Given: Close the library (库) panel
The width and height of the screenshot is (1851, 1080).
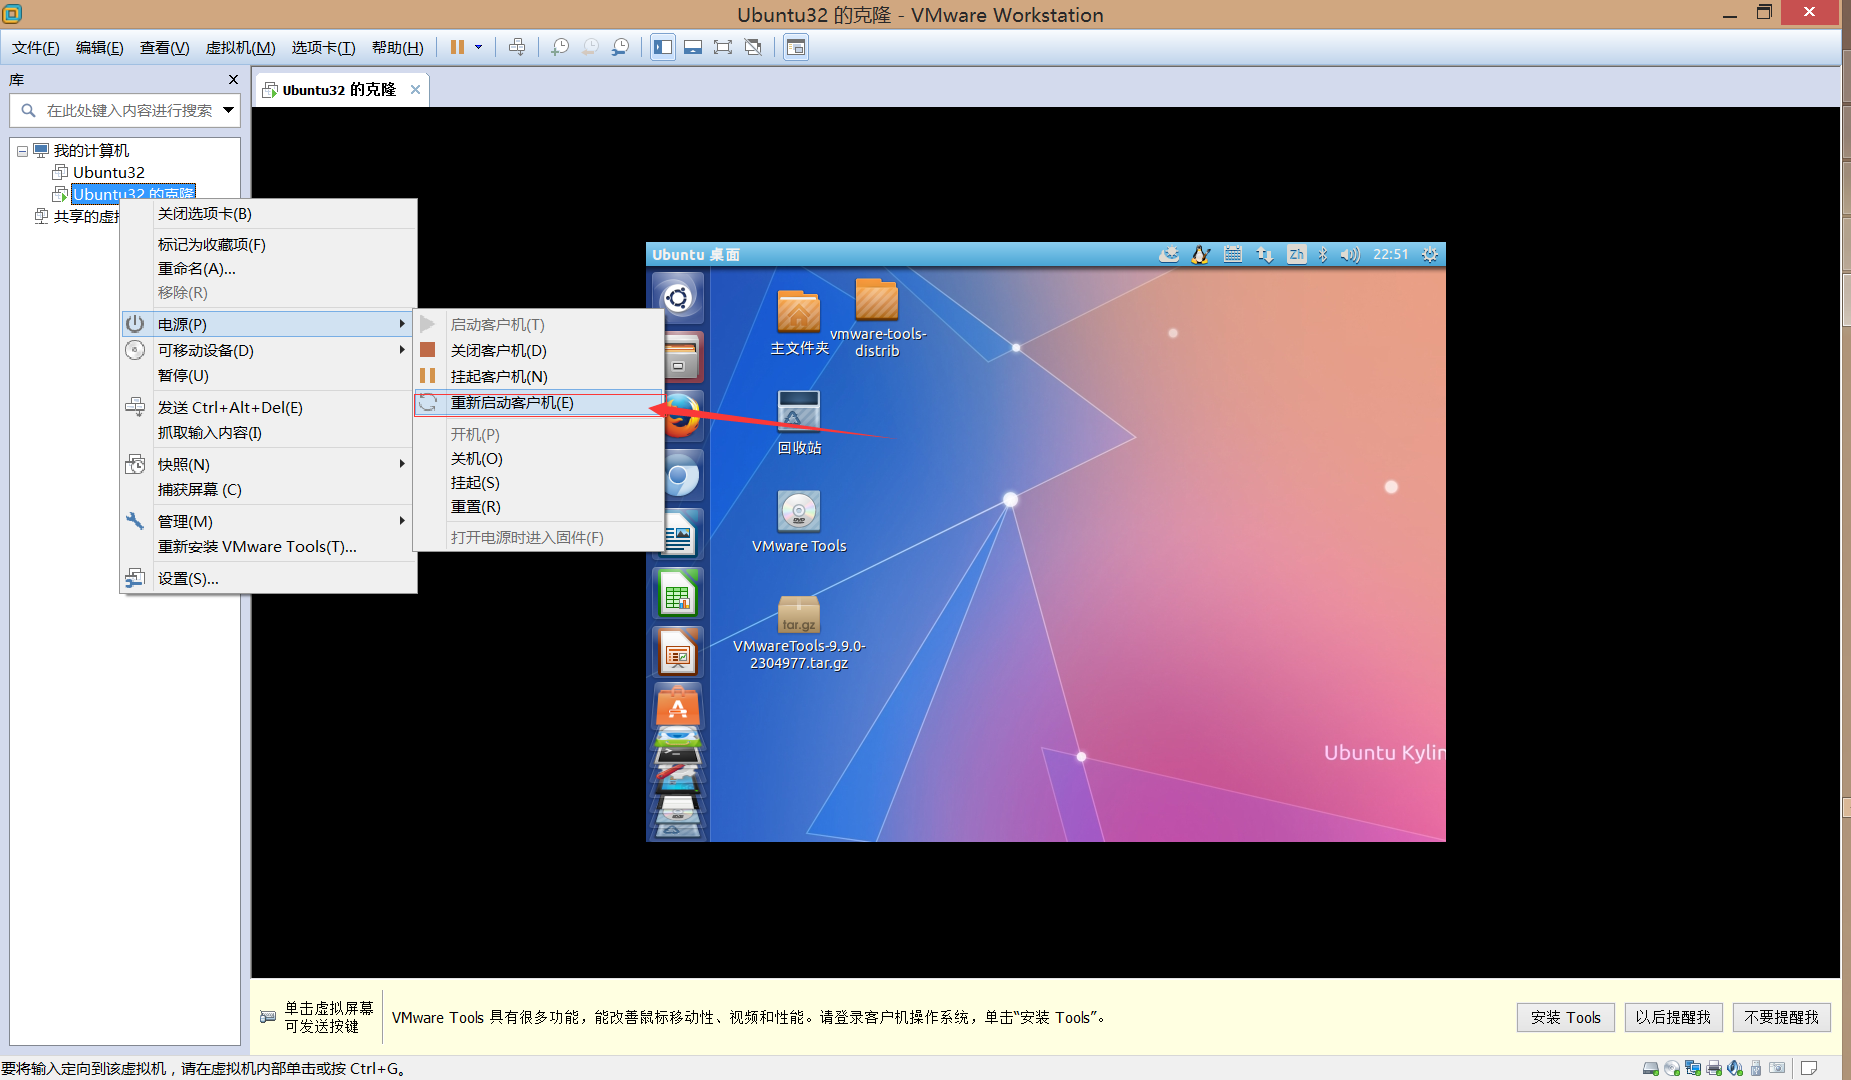Looking at the screenshot, I should click(233, 80).
